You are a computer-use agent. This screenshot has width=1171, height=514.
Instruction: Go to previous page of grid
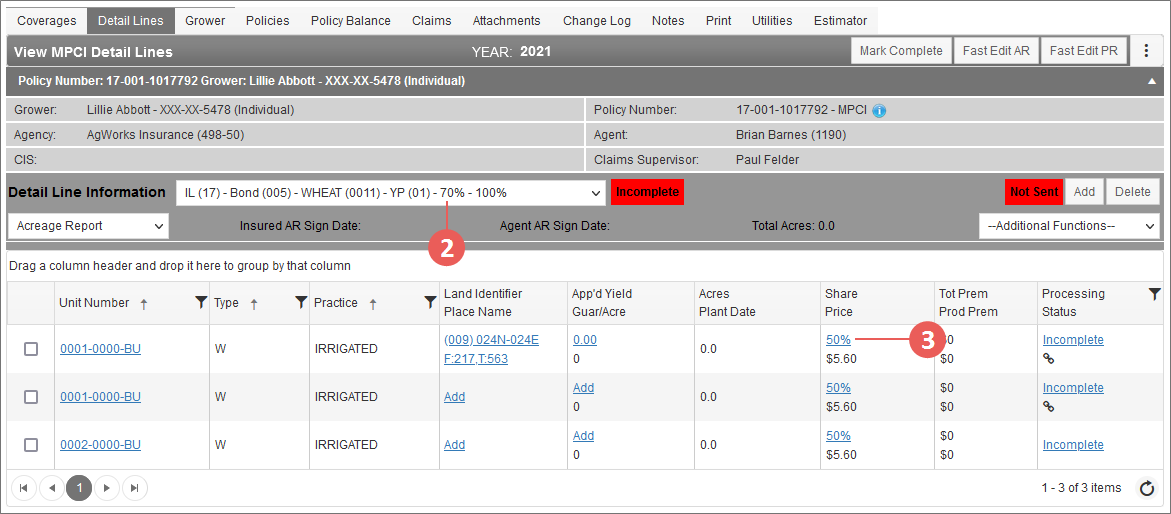[x=51, y=488]
